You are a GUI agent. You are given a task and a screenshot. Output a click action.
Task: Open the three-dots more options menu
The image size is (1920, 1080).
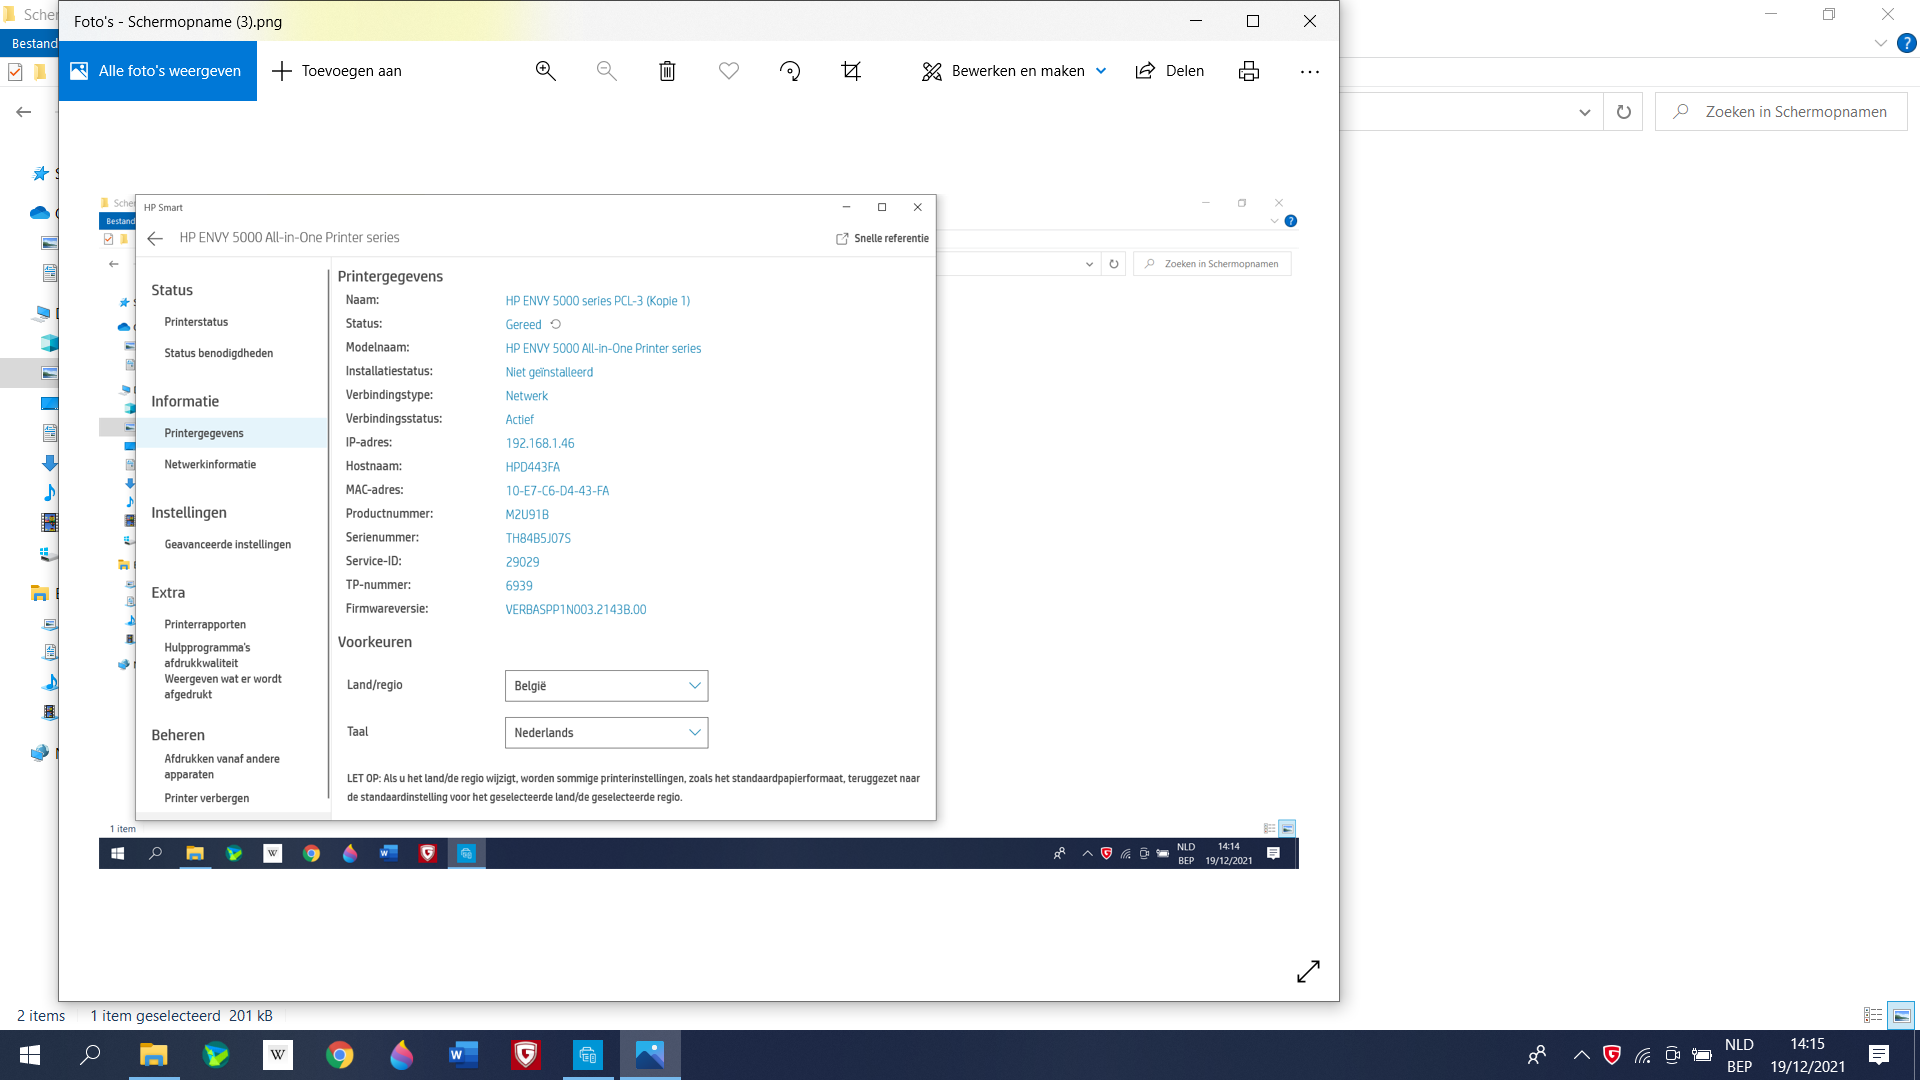(1310, 71)
